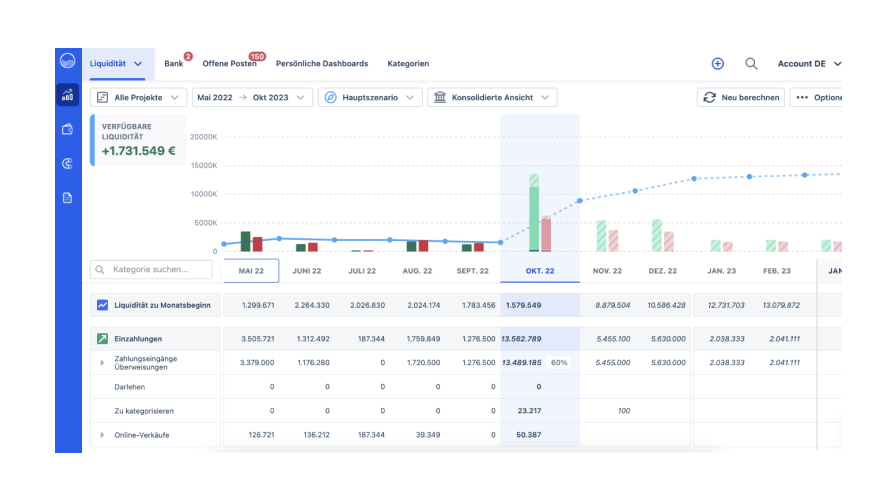The width and height of the screenshot is (895, 500).
Task: Open the Mai 2022 – Okt 2023 date range dropdown
Action: pyautogui.click(x=251, y=97)
